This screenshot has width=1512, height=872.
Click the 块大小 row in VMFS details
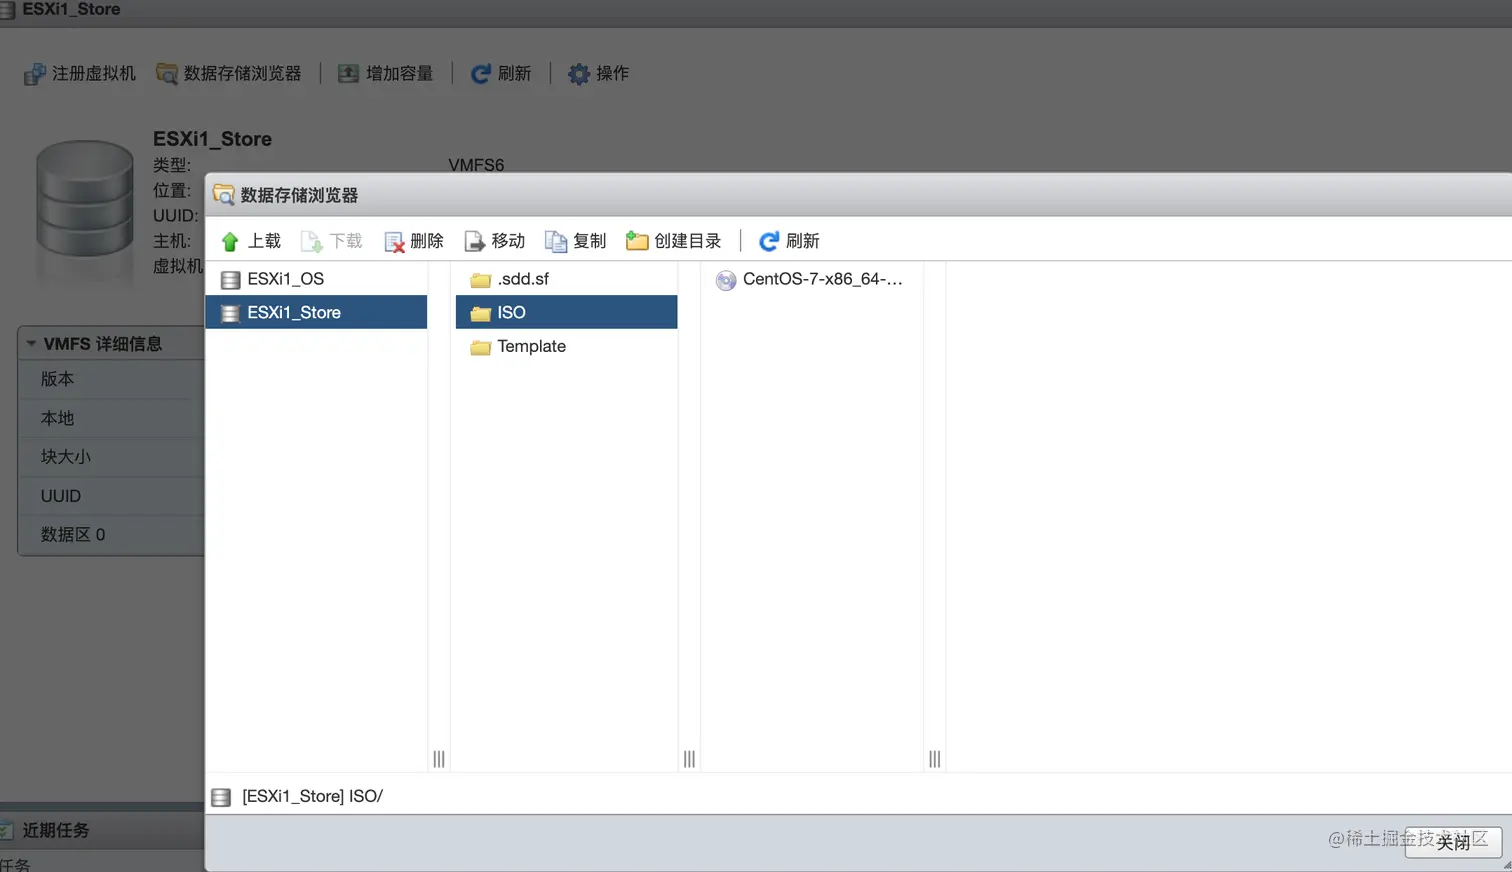[112, 457]
